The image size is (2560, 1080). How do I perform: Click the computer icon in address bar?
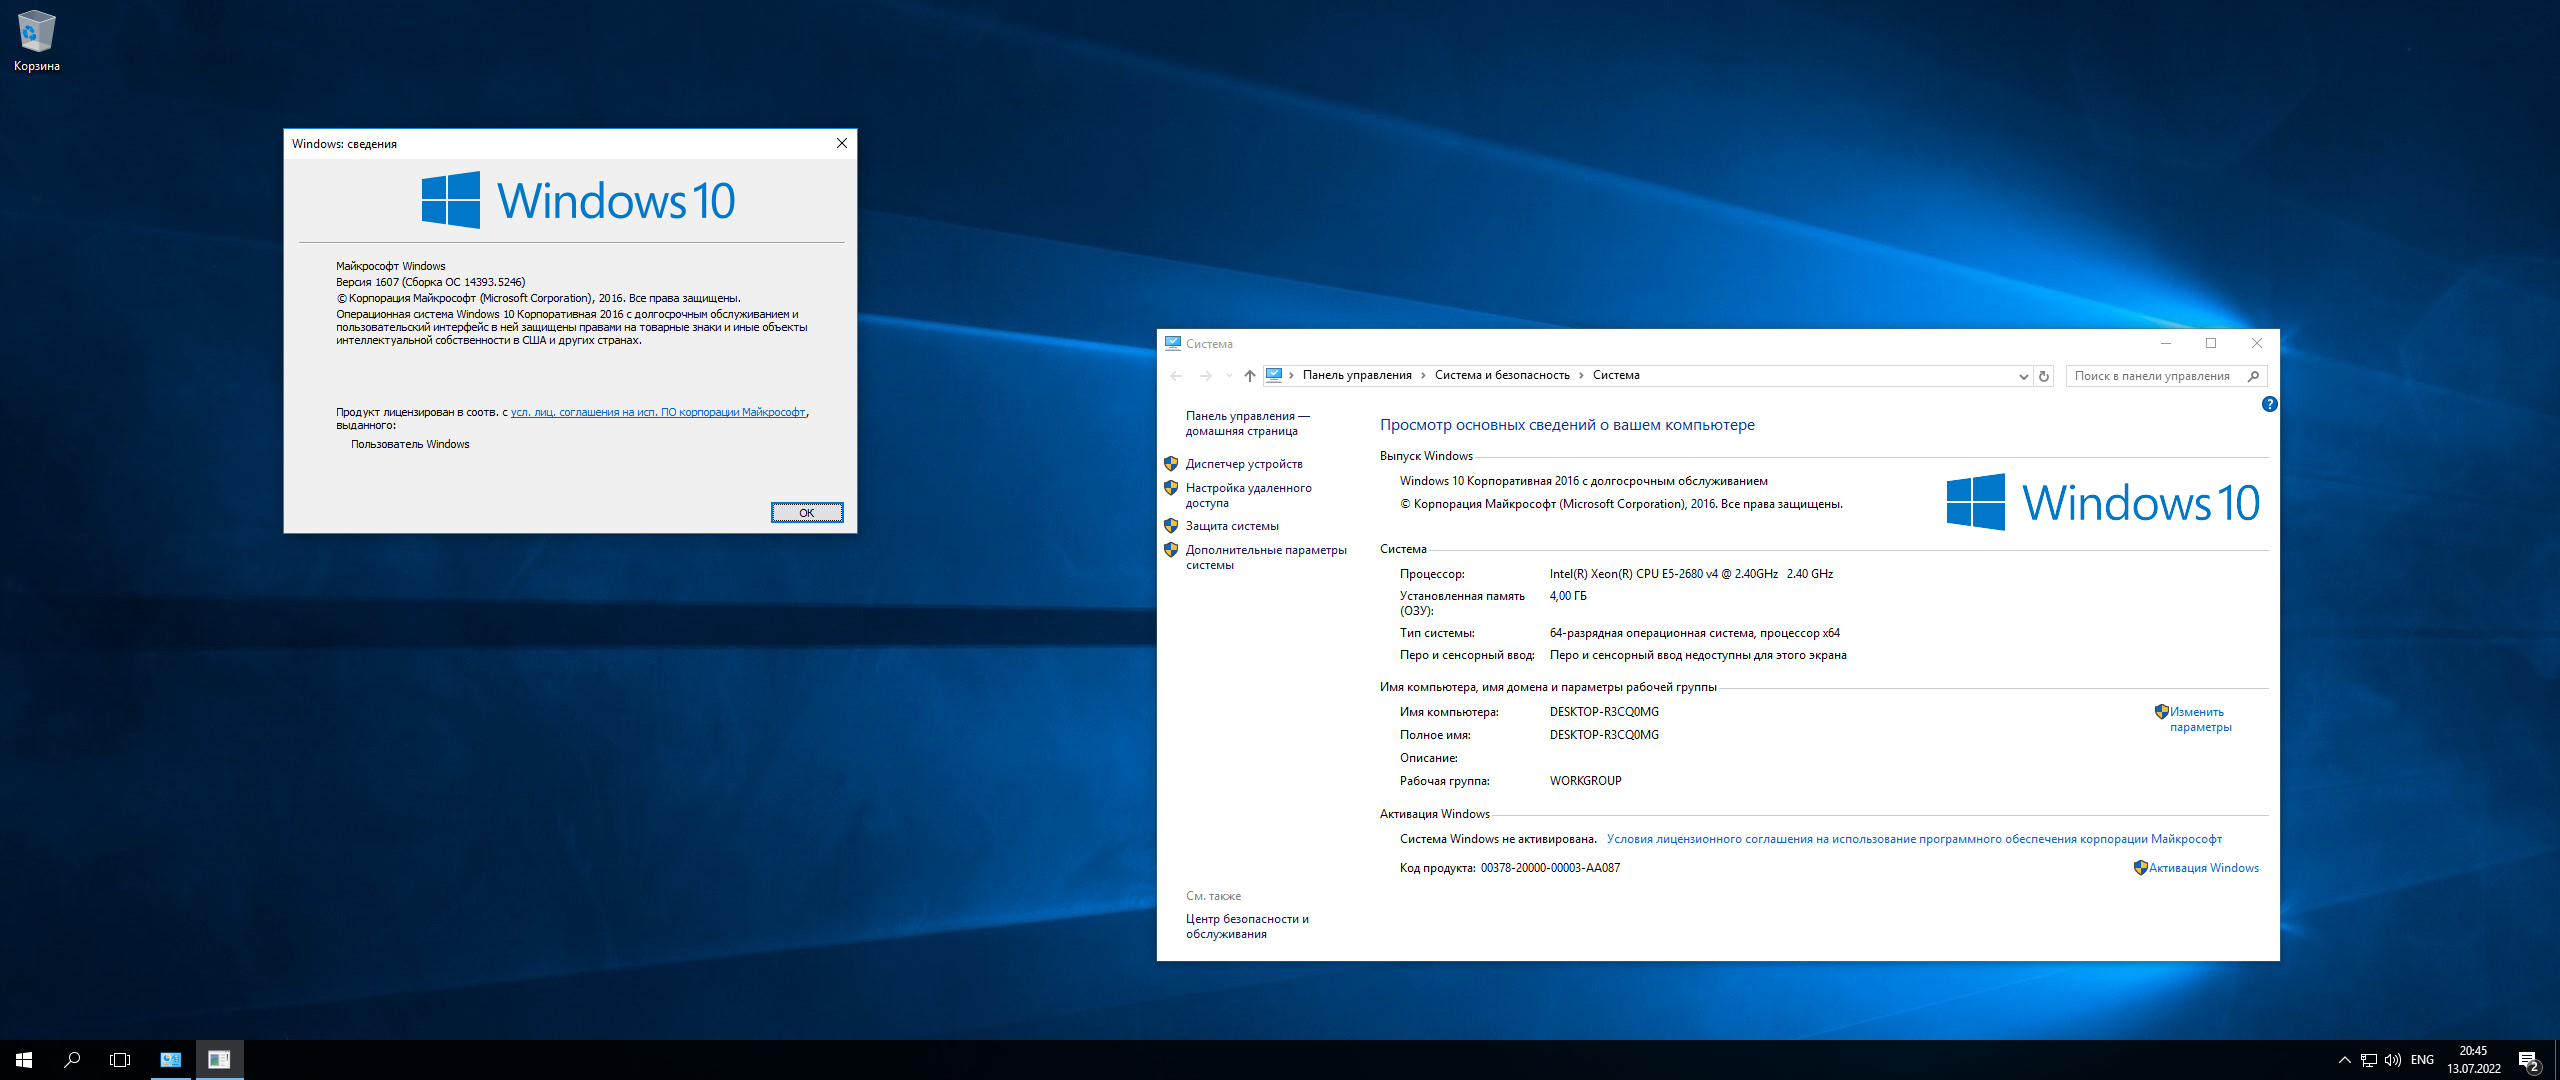click(x=1274, y=375)
